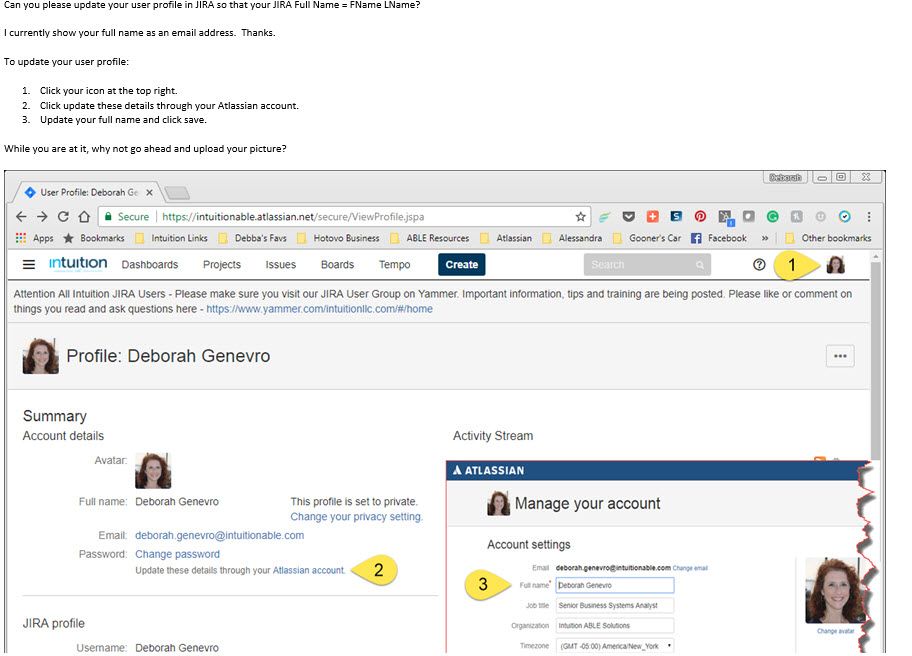Click the blue S extension icon

click(x=676, y=216)
